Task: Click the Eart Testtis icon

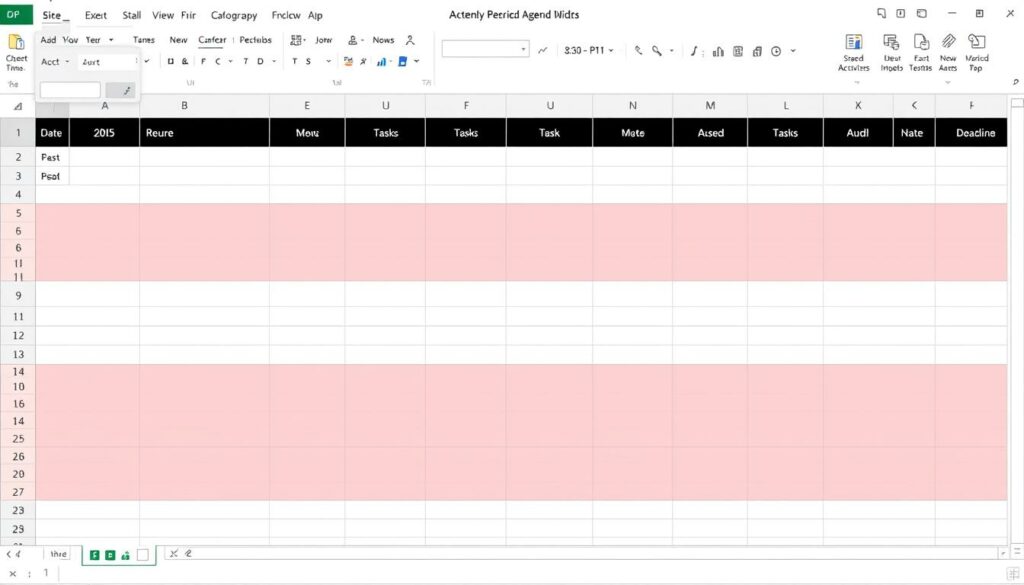Action: (x=921, y=43)
